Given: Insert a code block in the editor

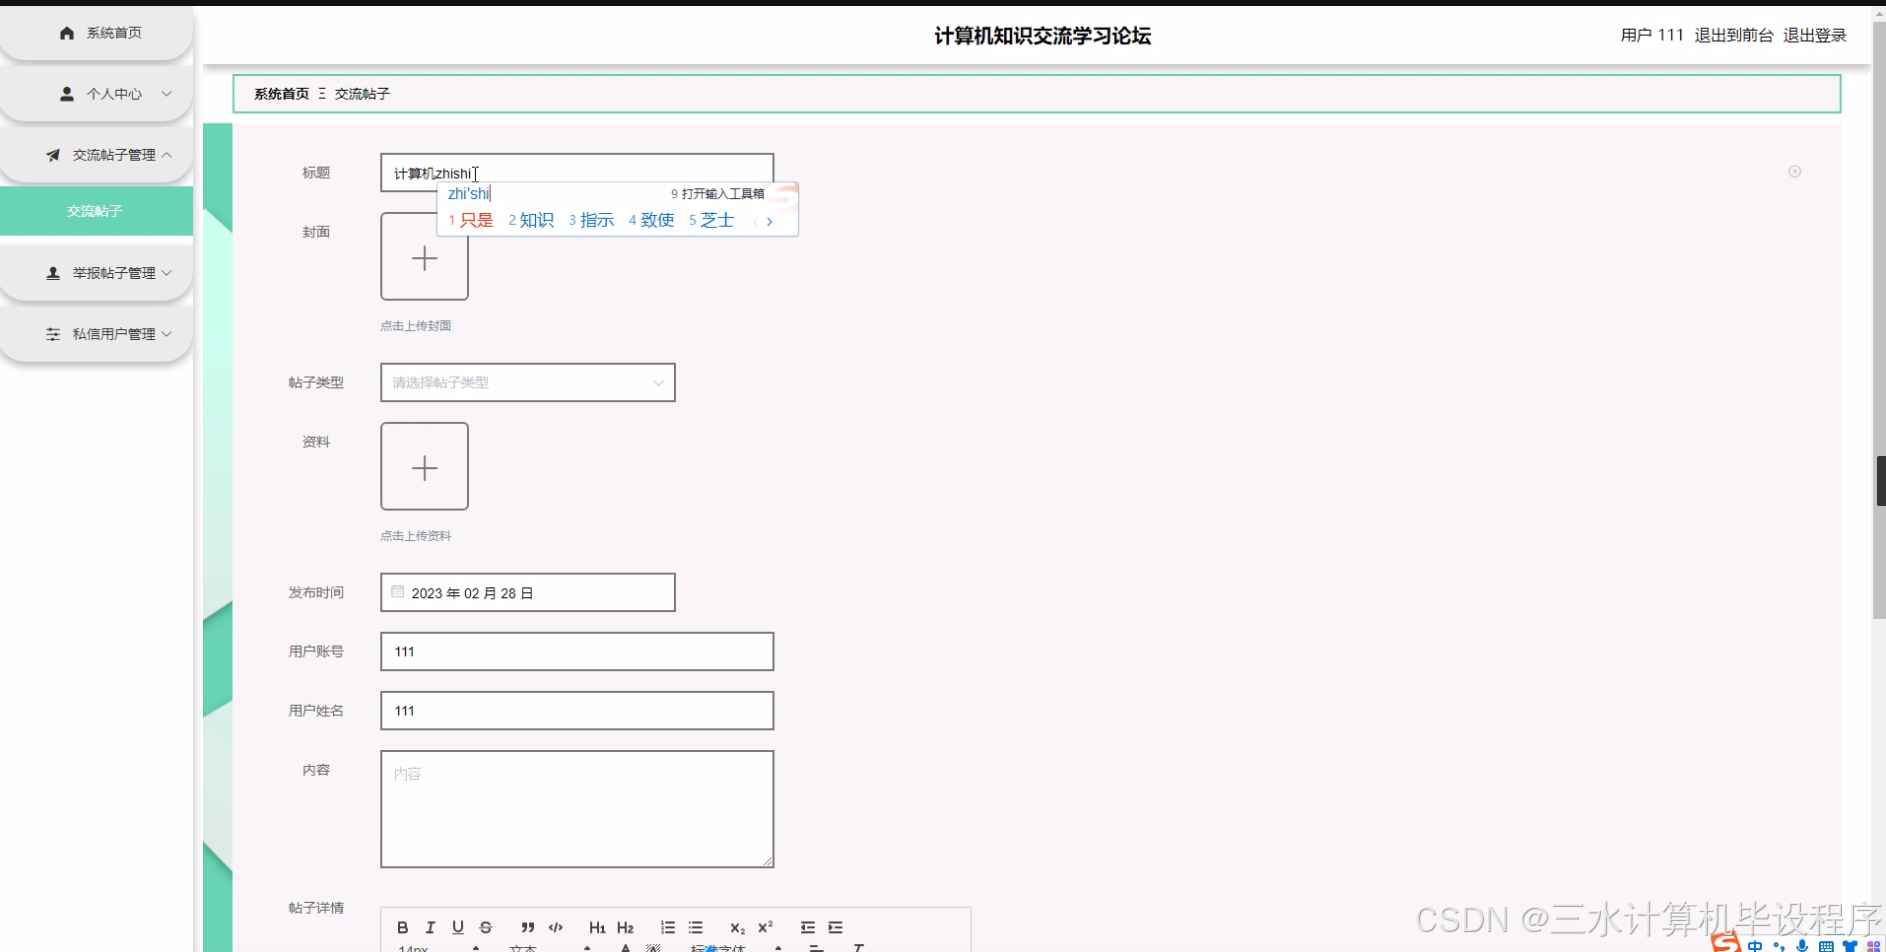Looking at the screenshot, I should coord(555,927).
